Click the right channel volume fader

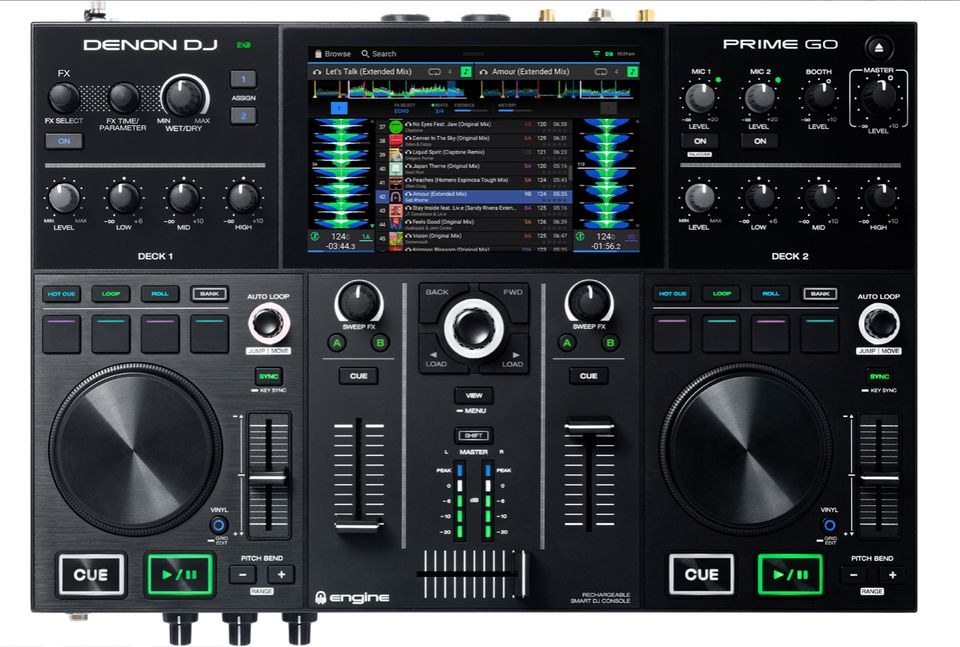pos(588,426)
